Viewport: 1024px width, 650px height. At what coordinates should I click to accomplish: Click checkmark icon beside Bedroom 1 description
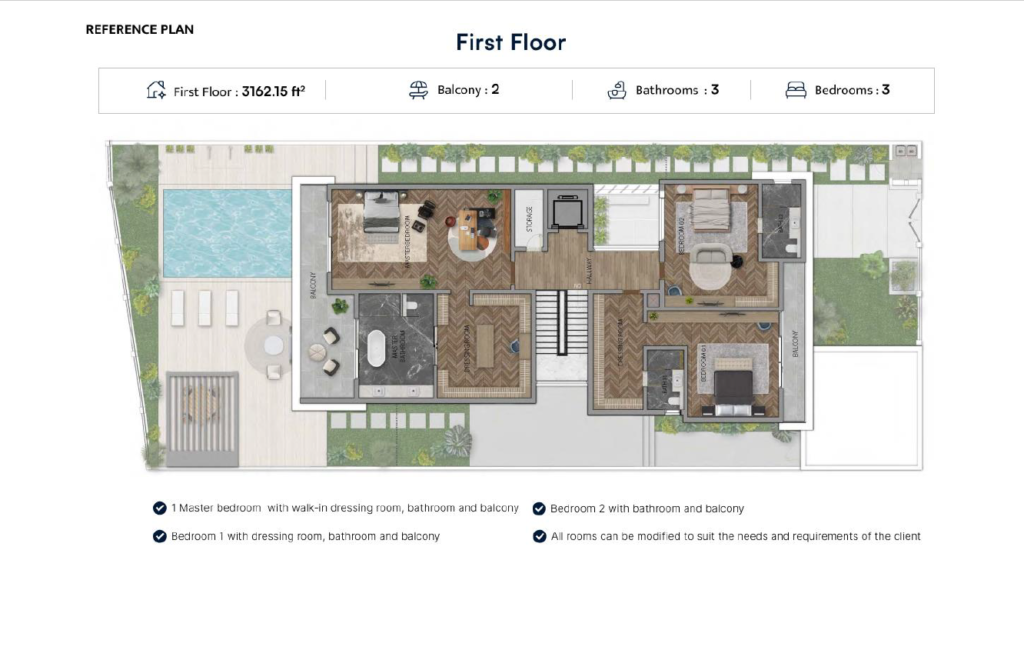pyautogui.click(x=159, y=536)
